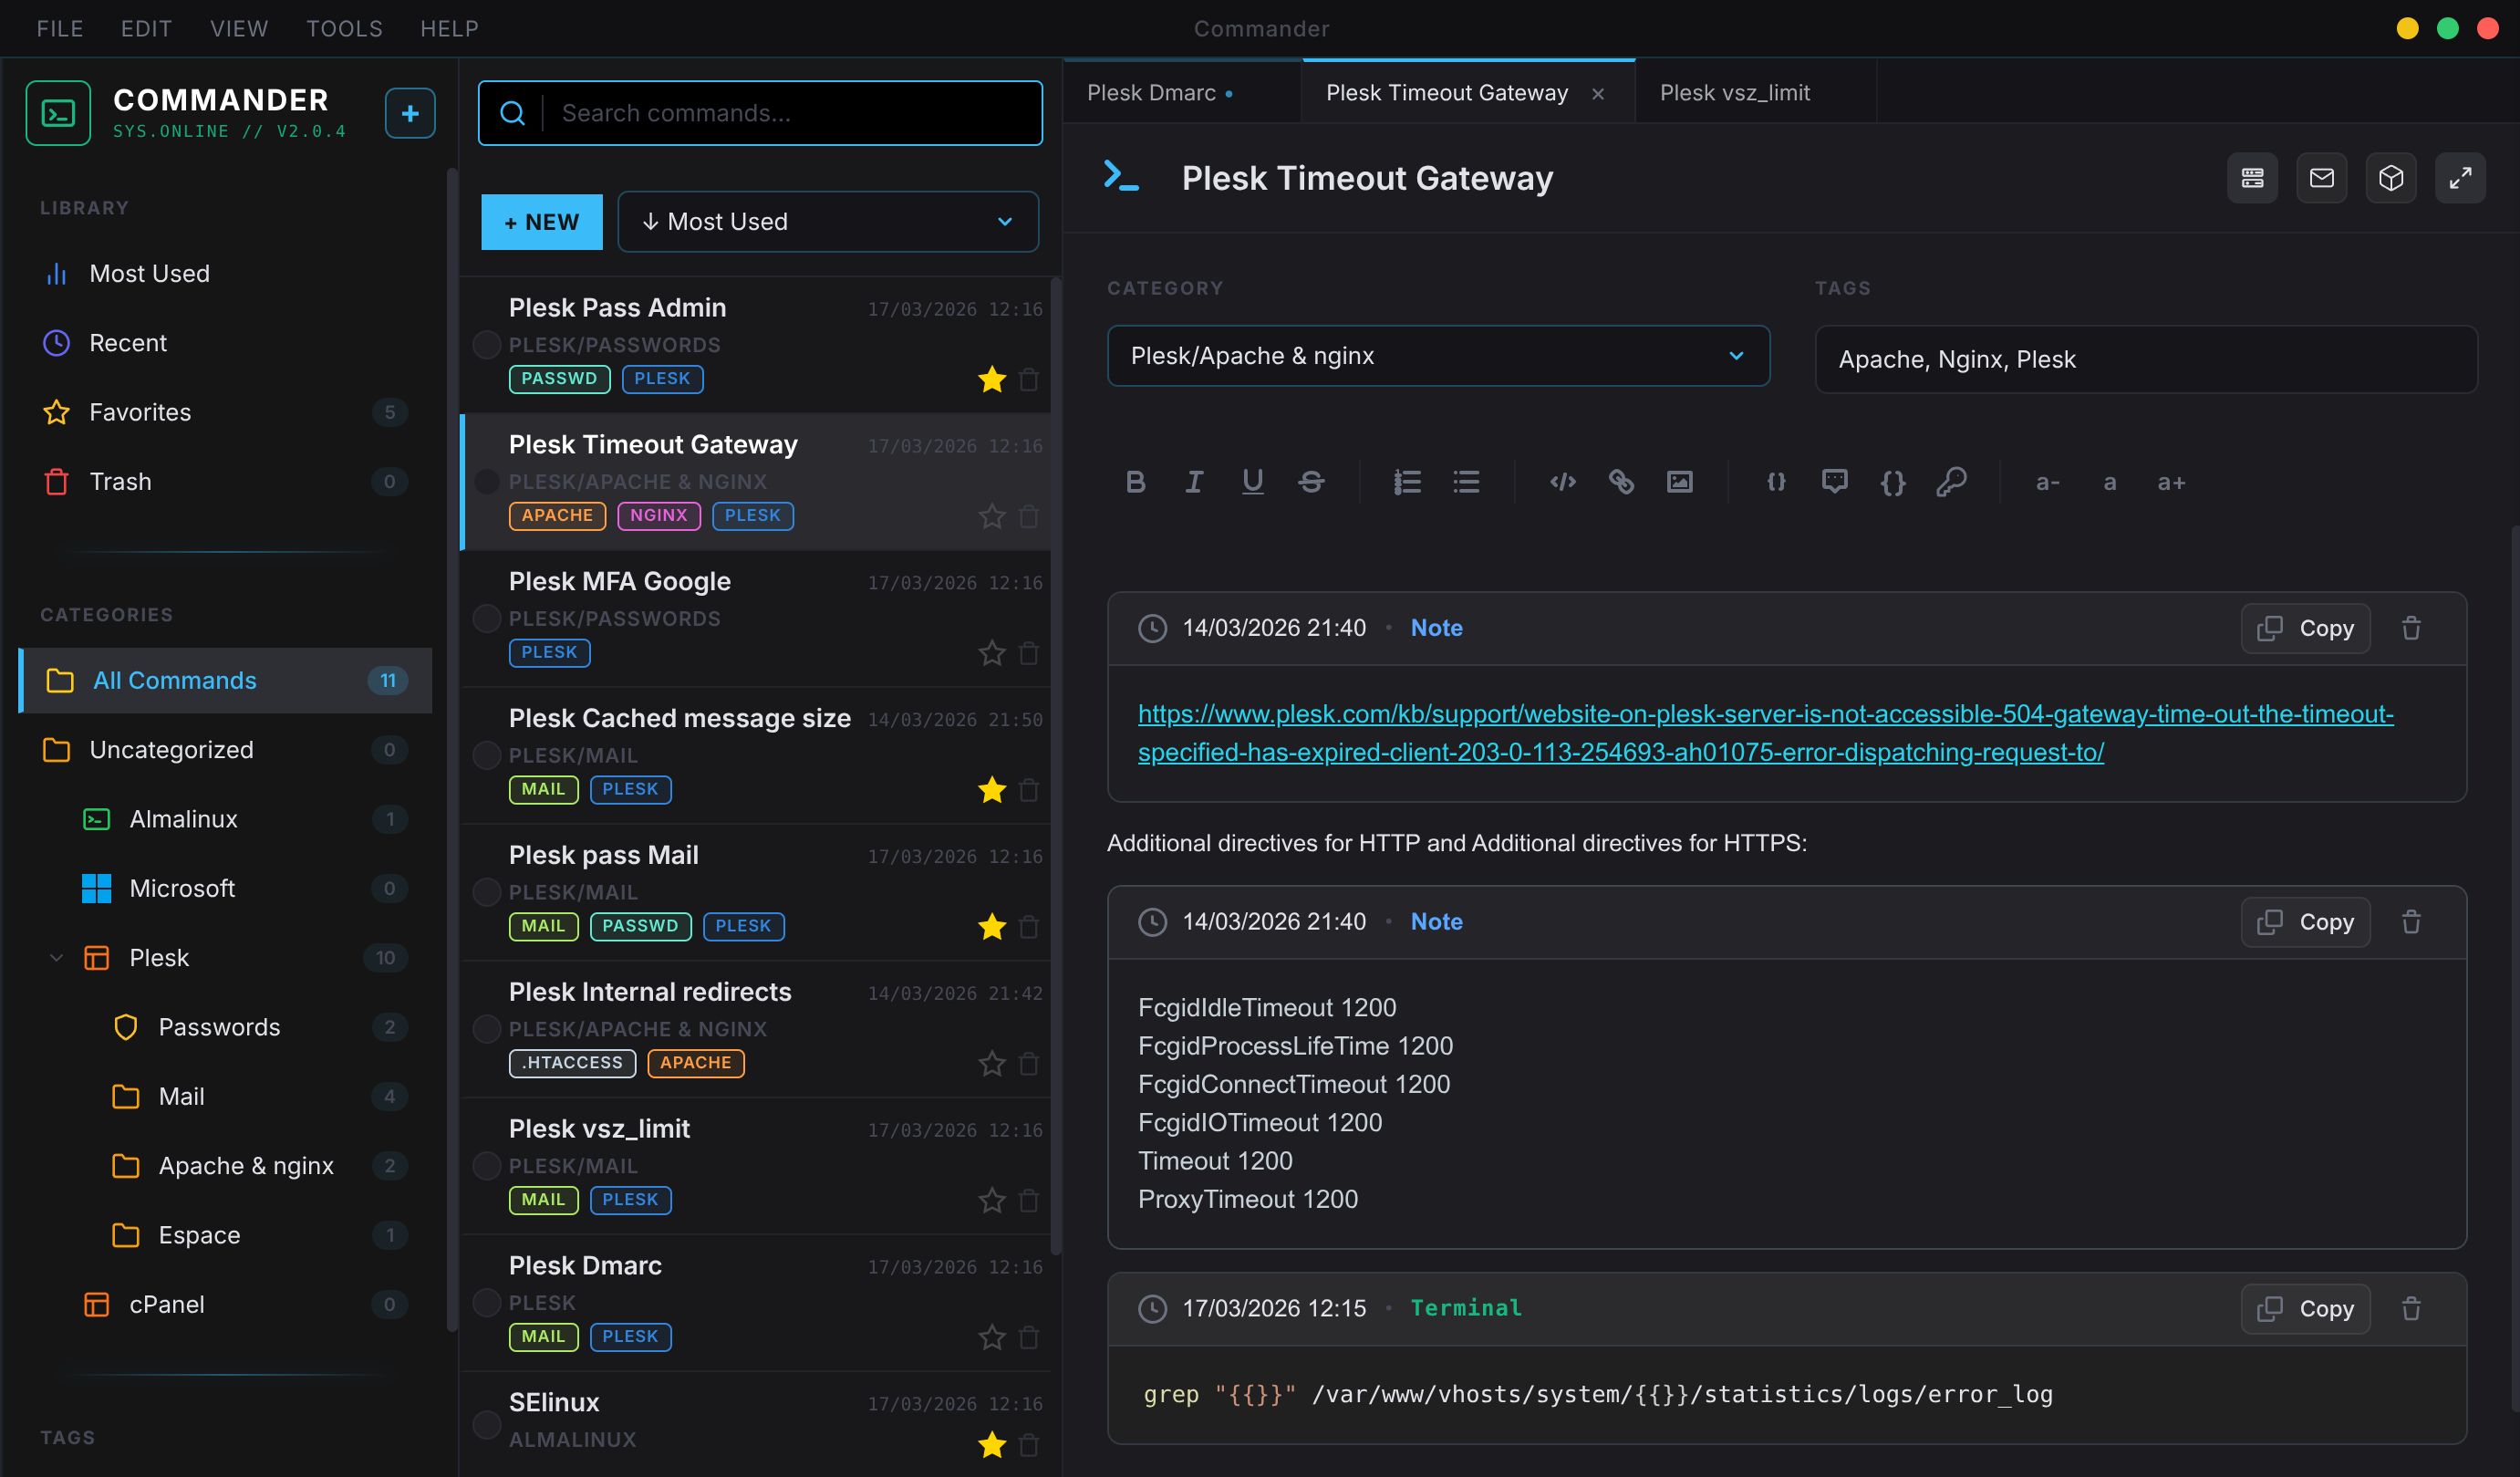Image resolution: width=2520 pixels, height=1477 pixels.
Task: Insert terminal comment block icon
Action: tap(1834, 482)
